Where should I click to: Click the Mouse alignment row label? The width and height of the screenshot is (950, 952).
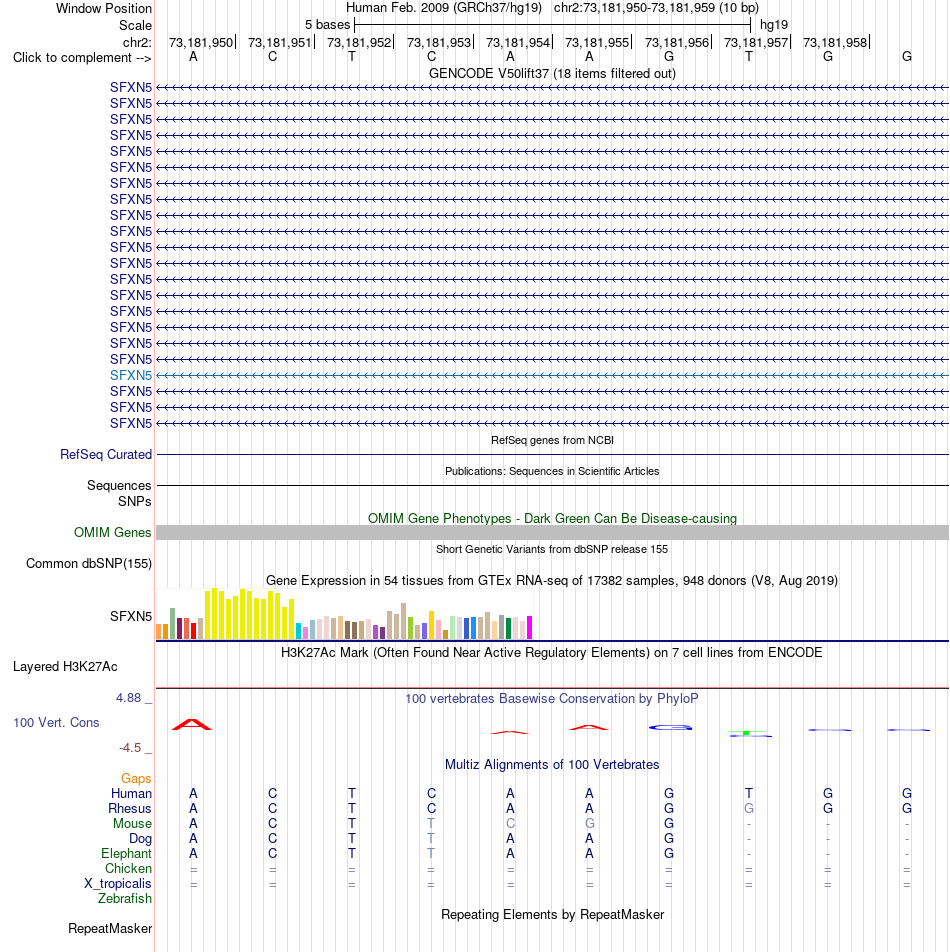tap(132, 824)
